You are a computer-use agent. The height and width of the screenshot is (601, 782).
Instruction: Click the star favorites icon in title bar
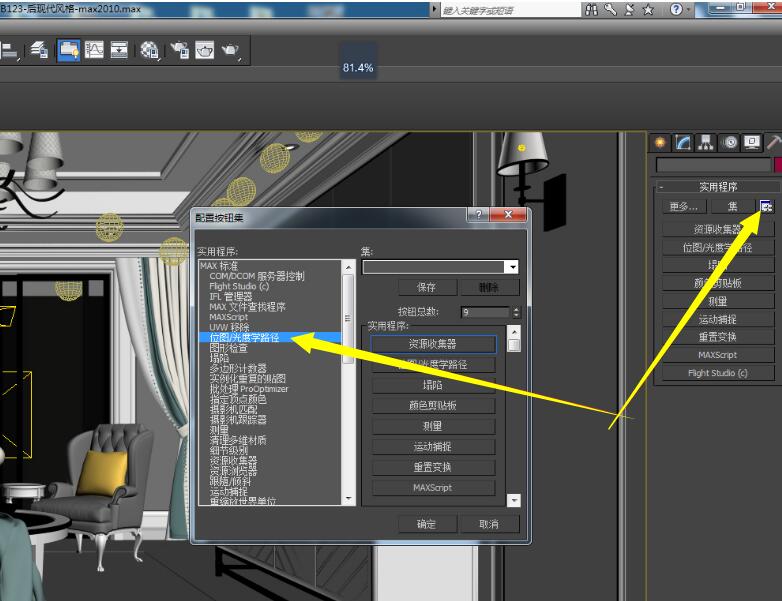tap(648, 9)
